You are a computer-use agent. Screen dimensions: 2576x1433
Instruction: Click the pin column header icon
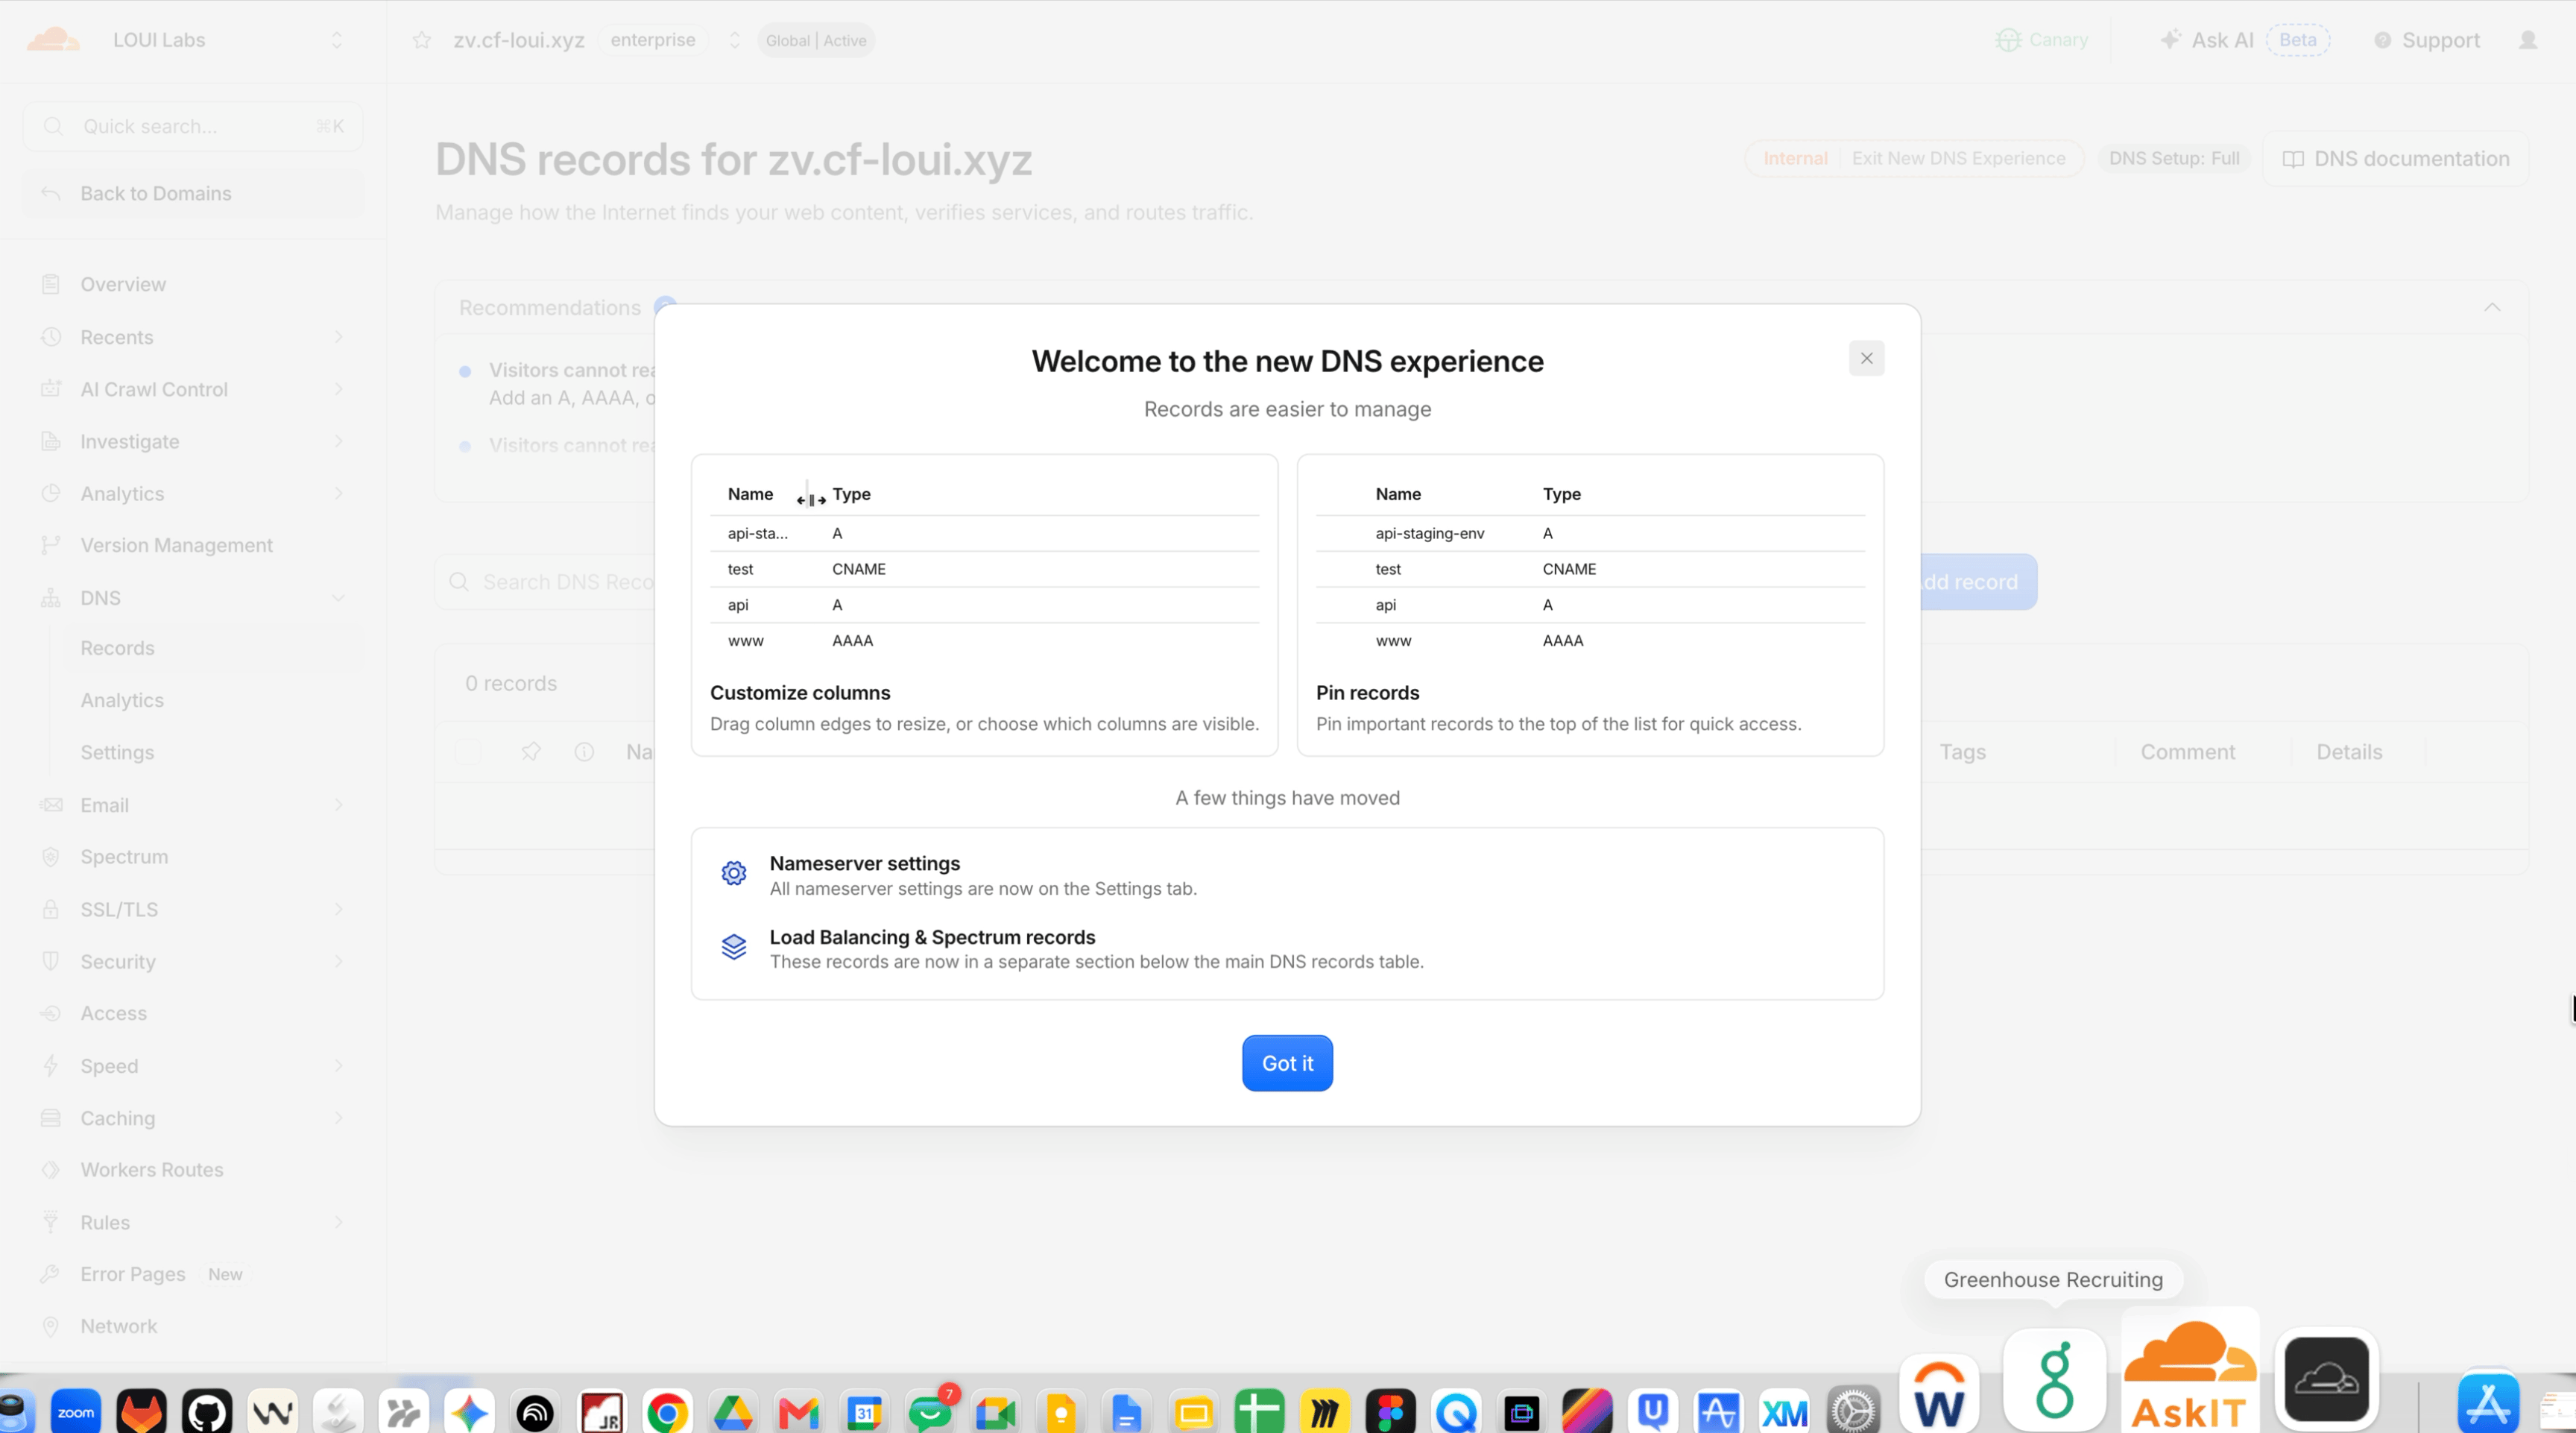pyautogui.click(x=531, y=752)
